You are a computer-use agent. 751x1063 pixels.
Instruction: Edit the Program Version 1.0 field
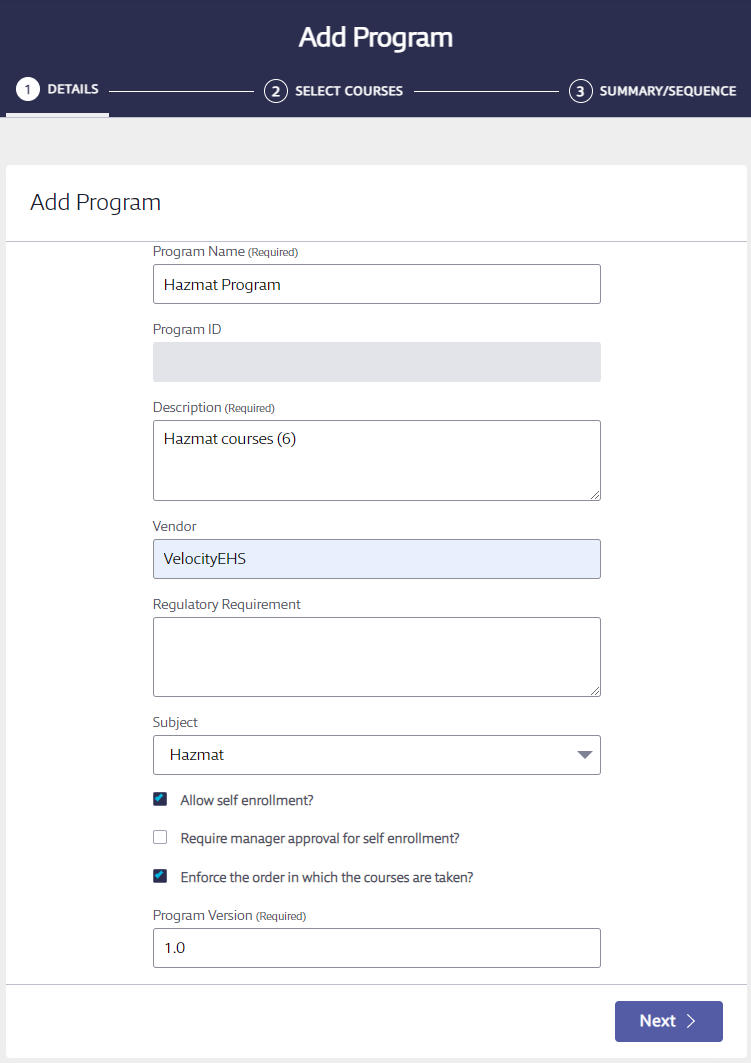[377, 948]
